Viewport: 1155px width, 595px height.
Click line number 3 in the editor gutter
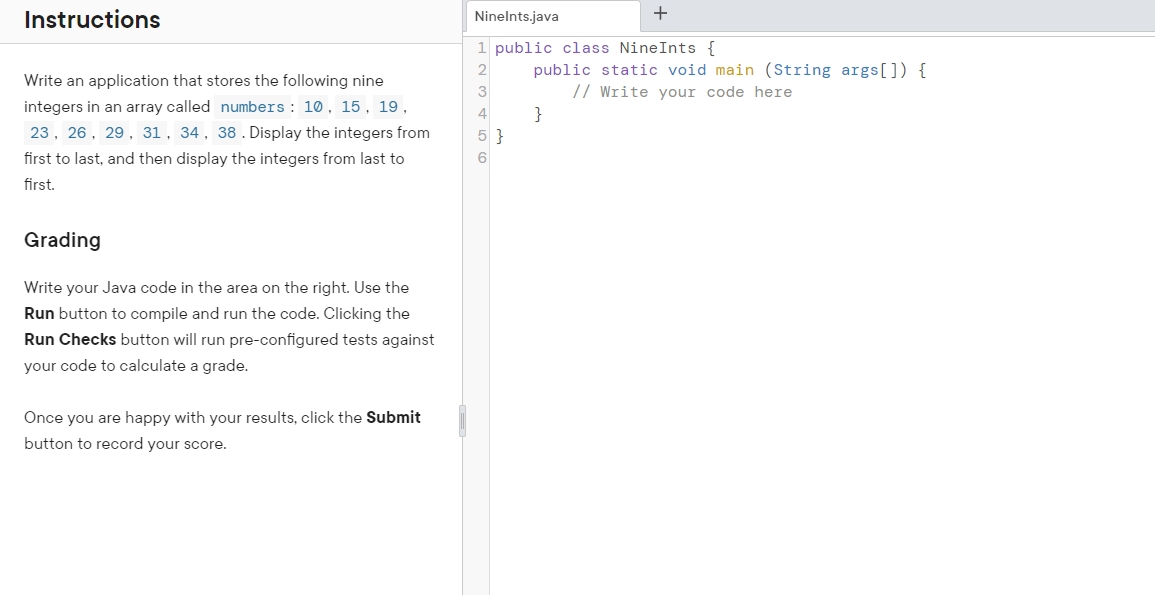[x=481, y=91]
